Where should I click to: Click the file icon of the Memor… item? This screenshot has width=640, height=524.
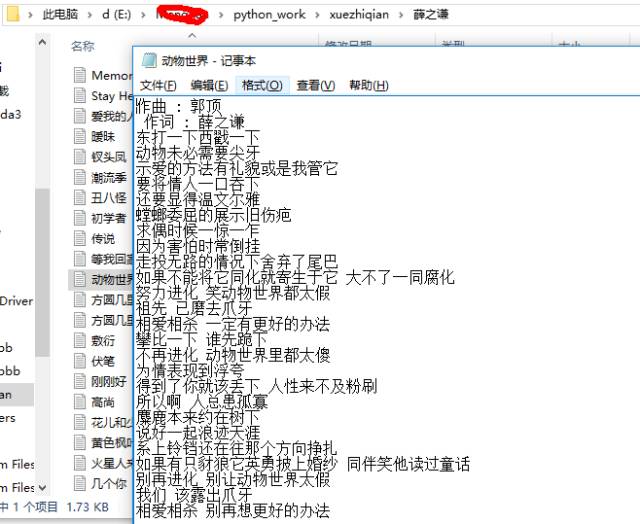(x=80, y=75)
